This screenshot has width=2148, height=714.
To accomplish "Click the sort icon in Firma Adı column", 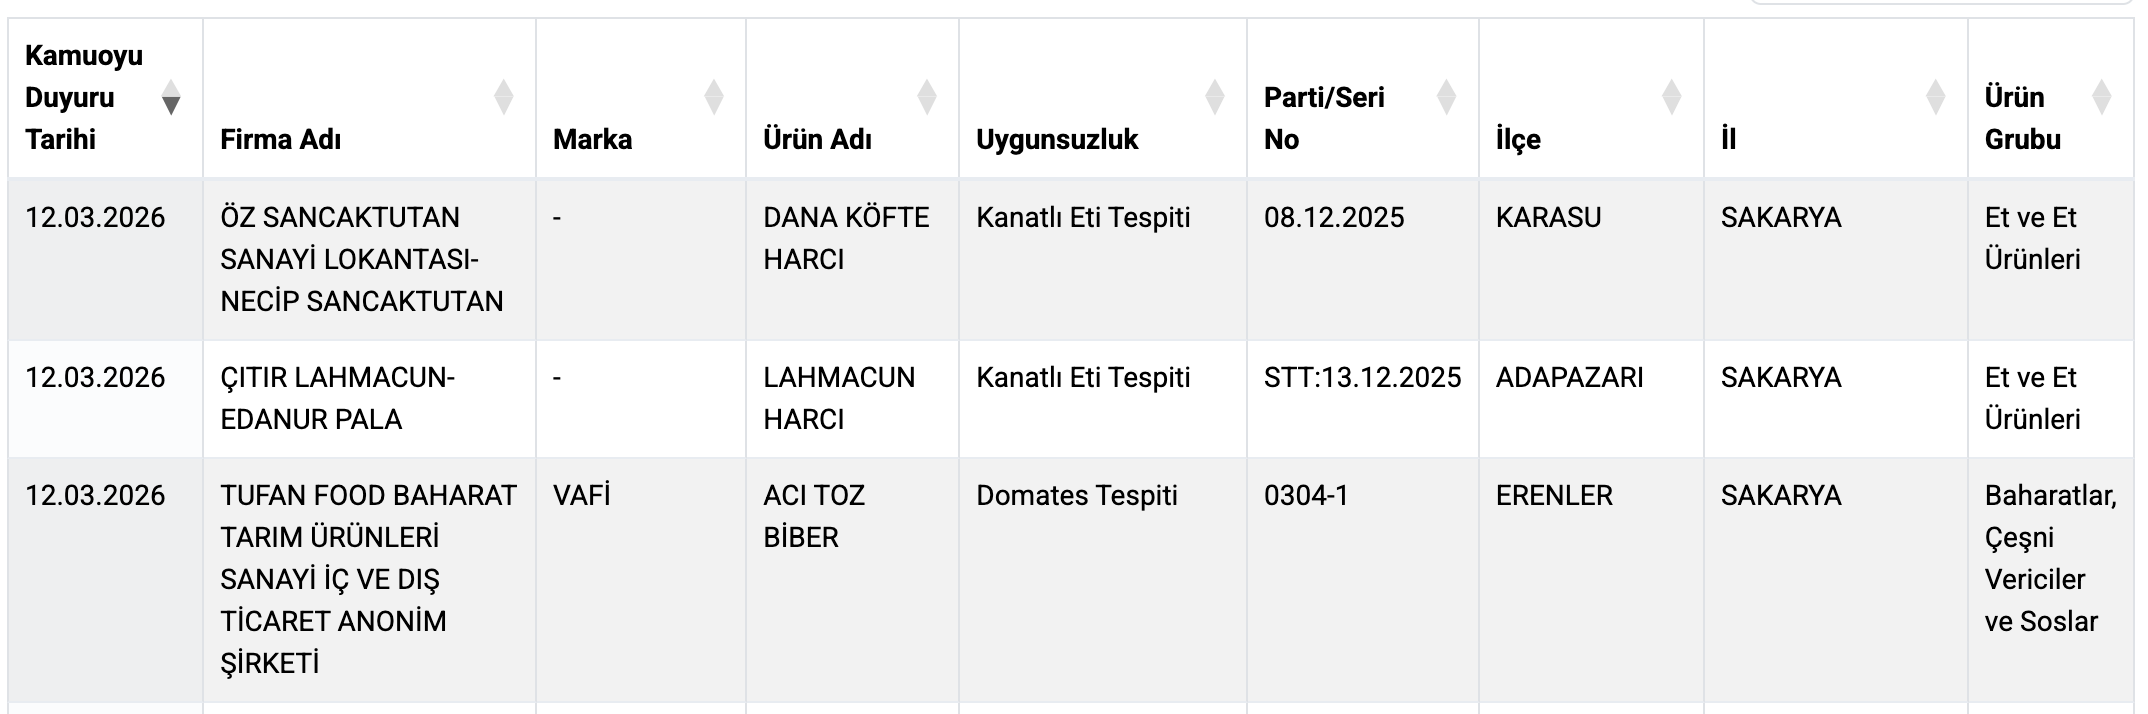I will click(x=504, y=97).
